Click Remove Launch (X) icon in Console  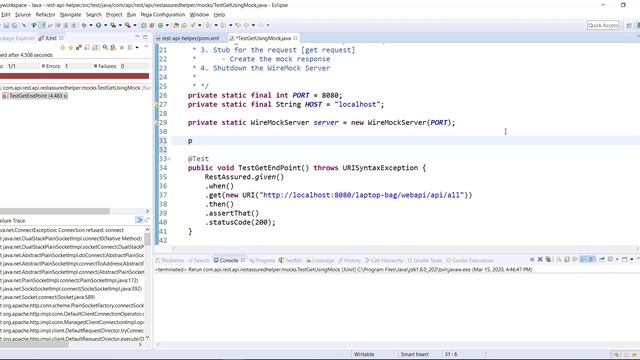point(540,259)
